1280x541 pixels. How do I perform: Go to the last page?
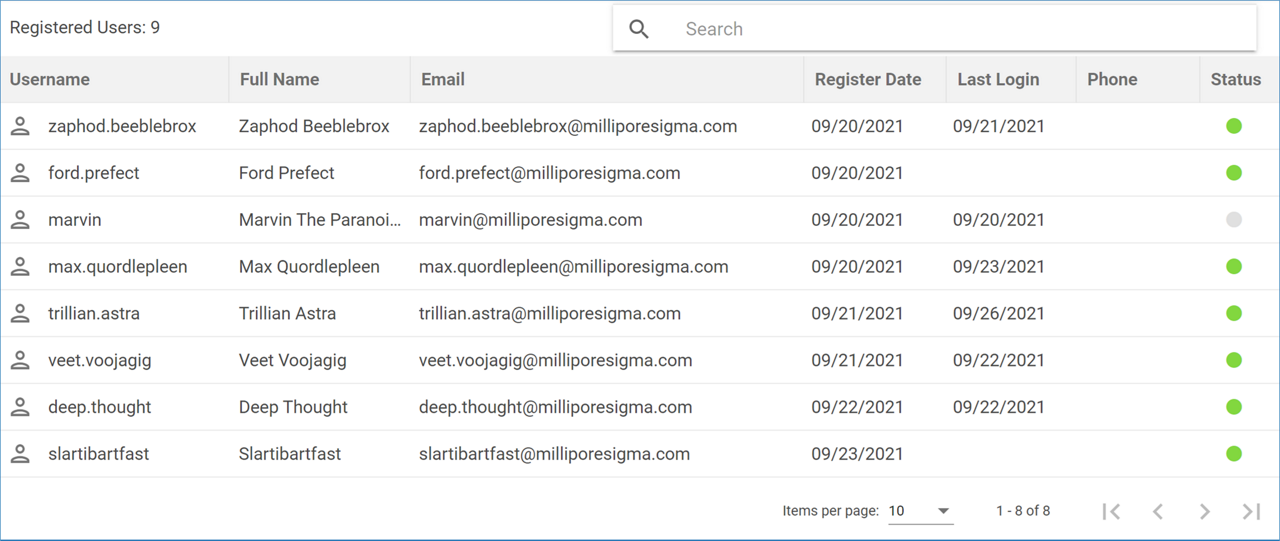coord(1251,511)
